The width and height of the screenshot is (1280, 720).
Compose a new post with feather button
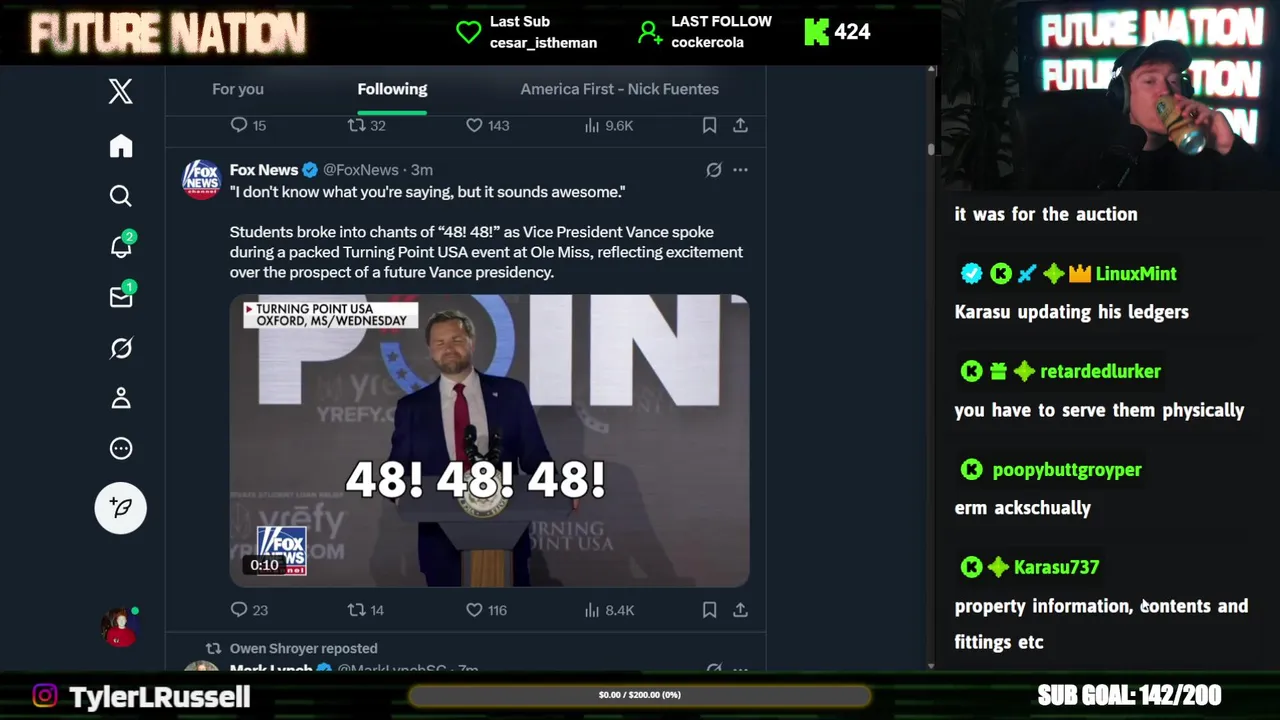coord(121,508)
